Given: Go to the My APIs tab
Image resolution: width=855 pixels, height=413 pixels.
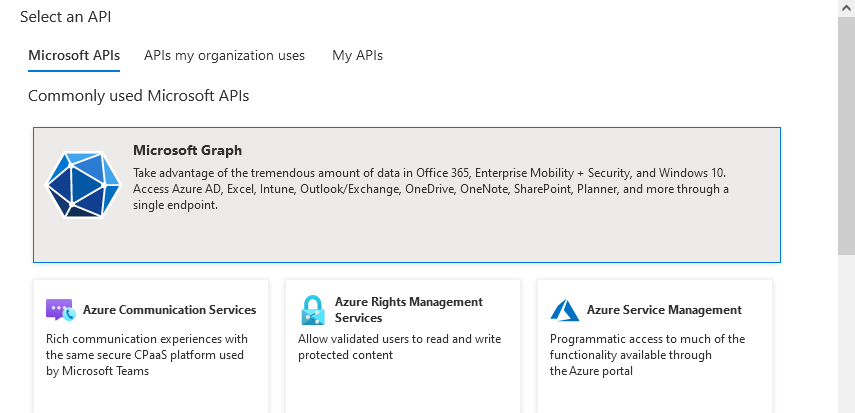Looking at the screenshot, I should [357, 56].
